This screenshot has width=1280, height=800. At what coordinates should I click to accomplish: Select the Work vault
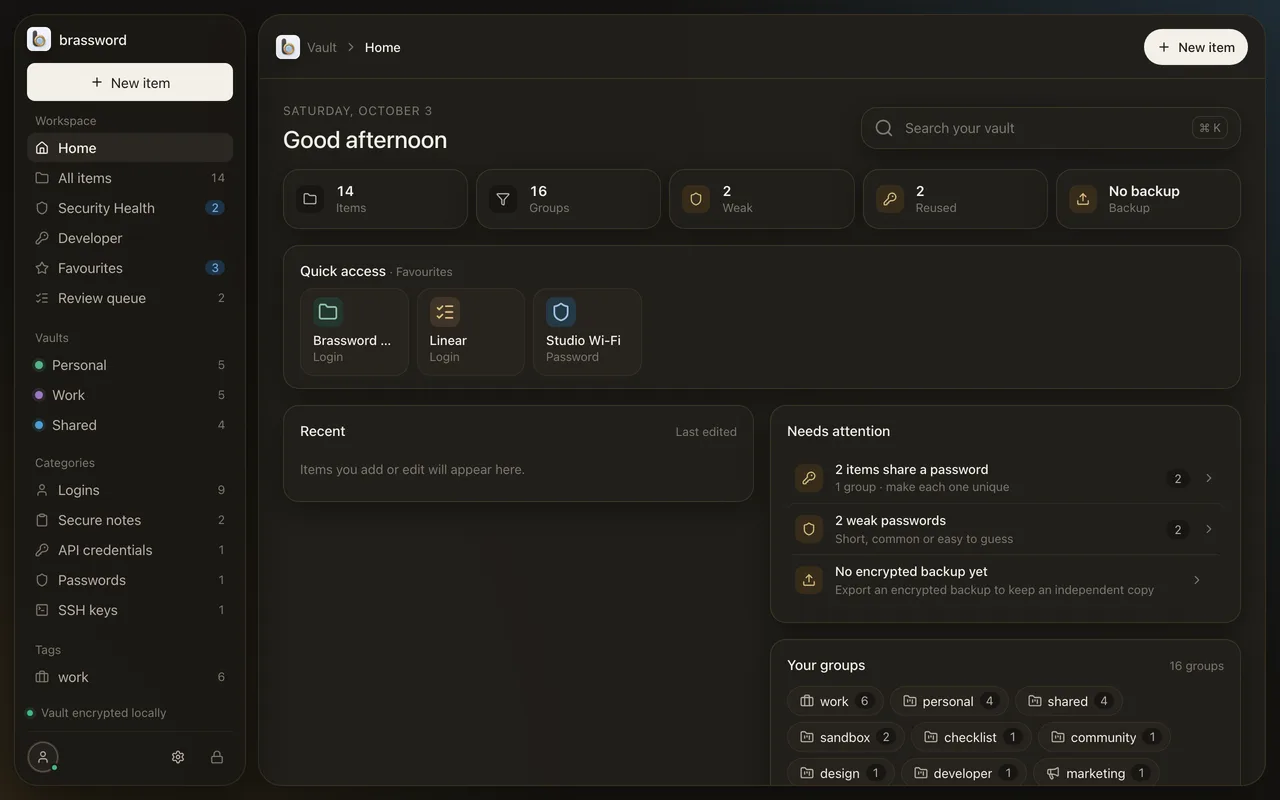coord(130,395)
